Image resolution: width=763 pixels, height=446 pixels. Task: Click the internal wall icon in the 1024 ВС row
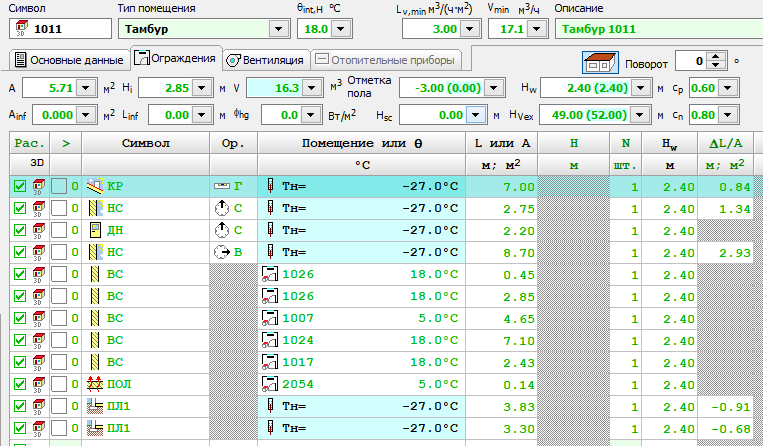tap(95, 340)
